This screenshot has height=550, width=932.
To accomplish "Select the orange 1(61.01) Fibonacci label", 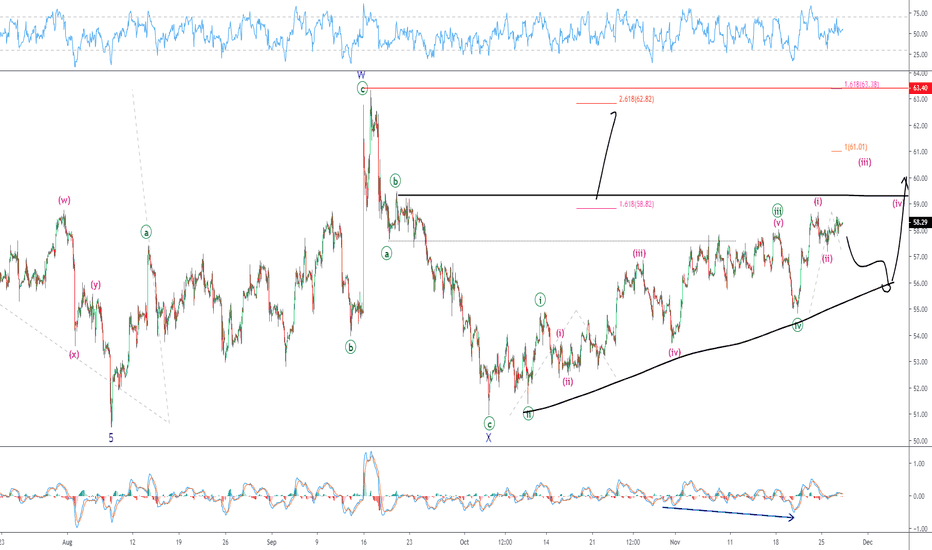I will coord(855,147).
